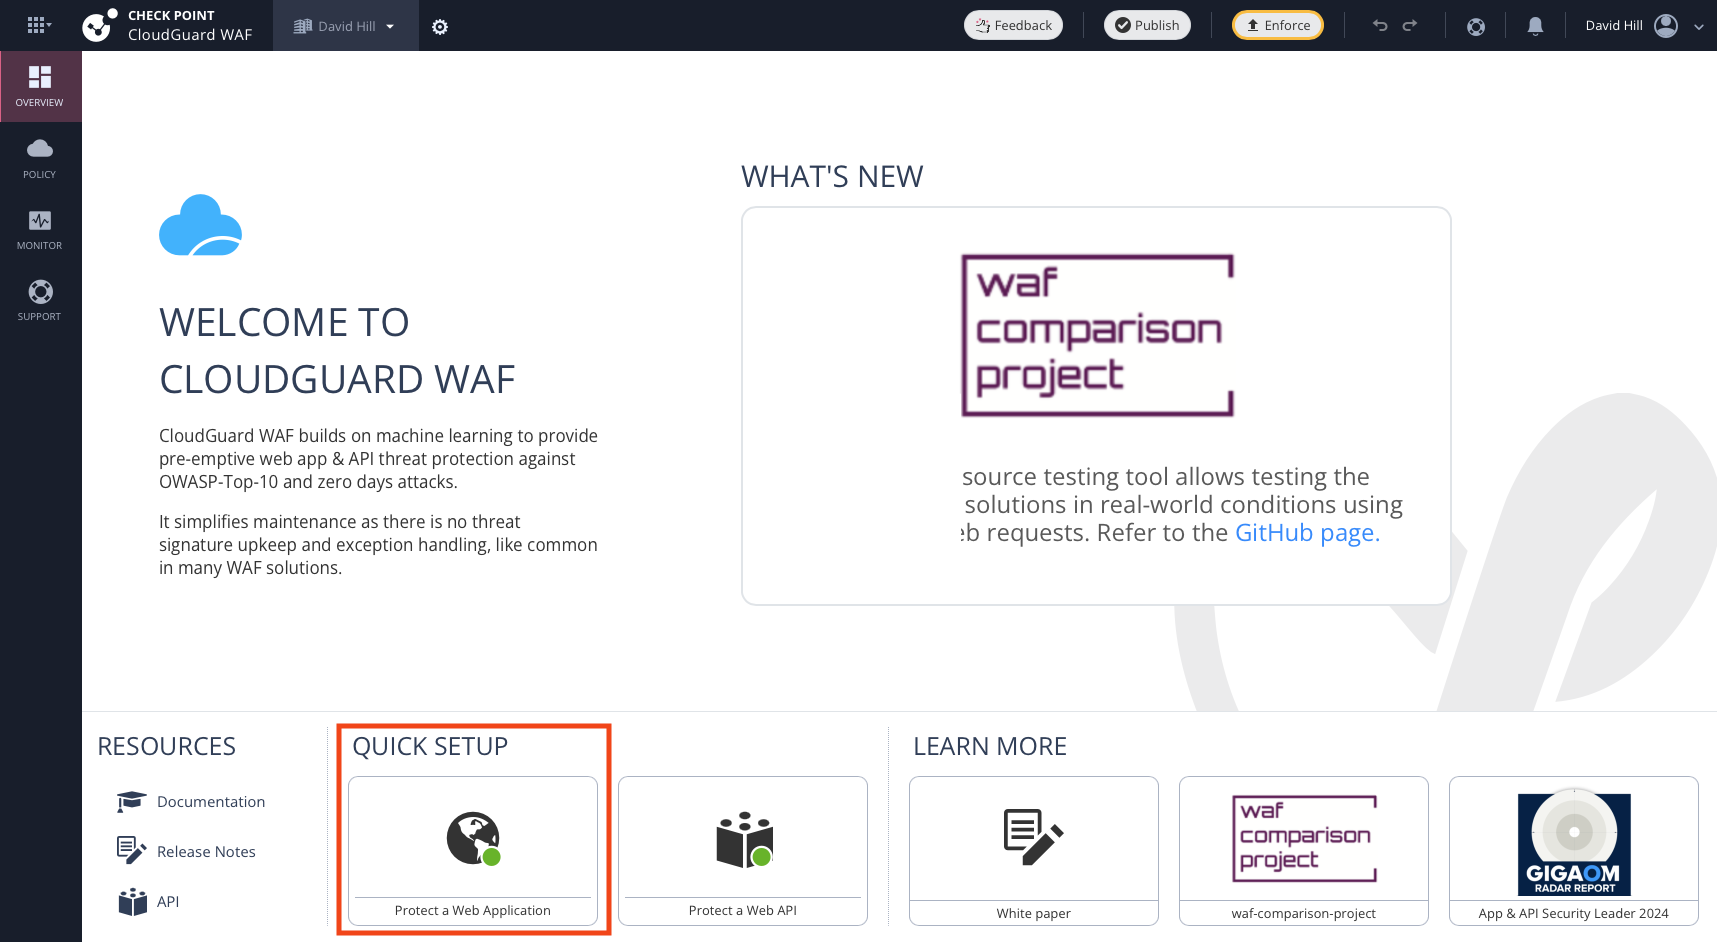Open the Documentation link

pos(211,802)
